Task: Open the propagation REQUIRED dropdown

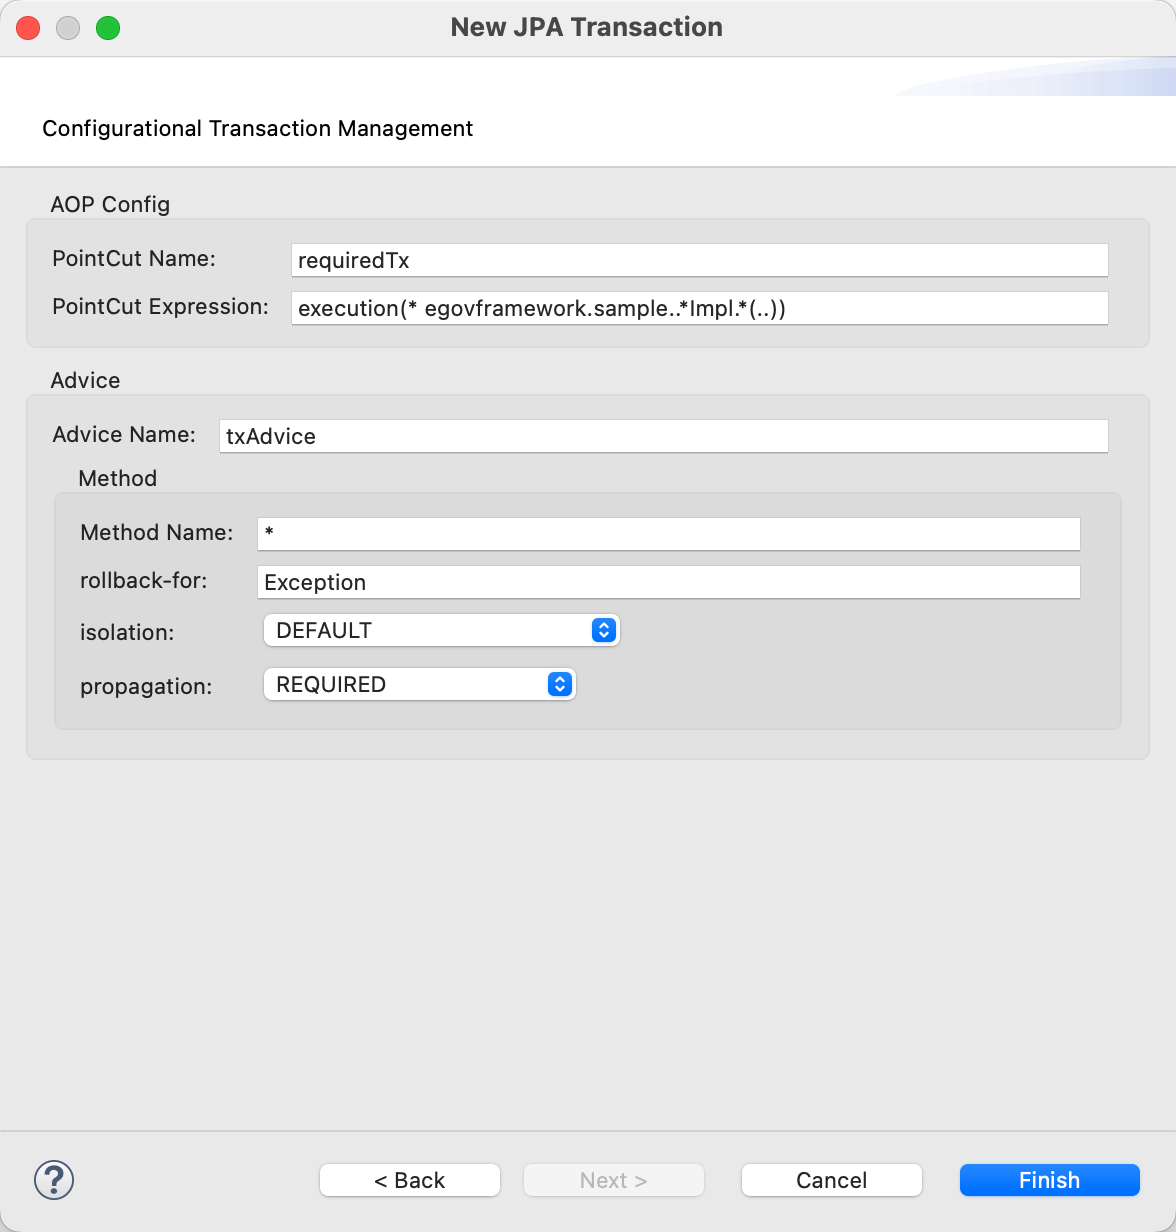Action: click(419, 684)
